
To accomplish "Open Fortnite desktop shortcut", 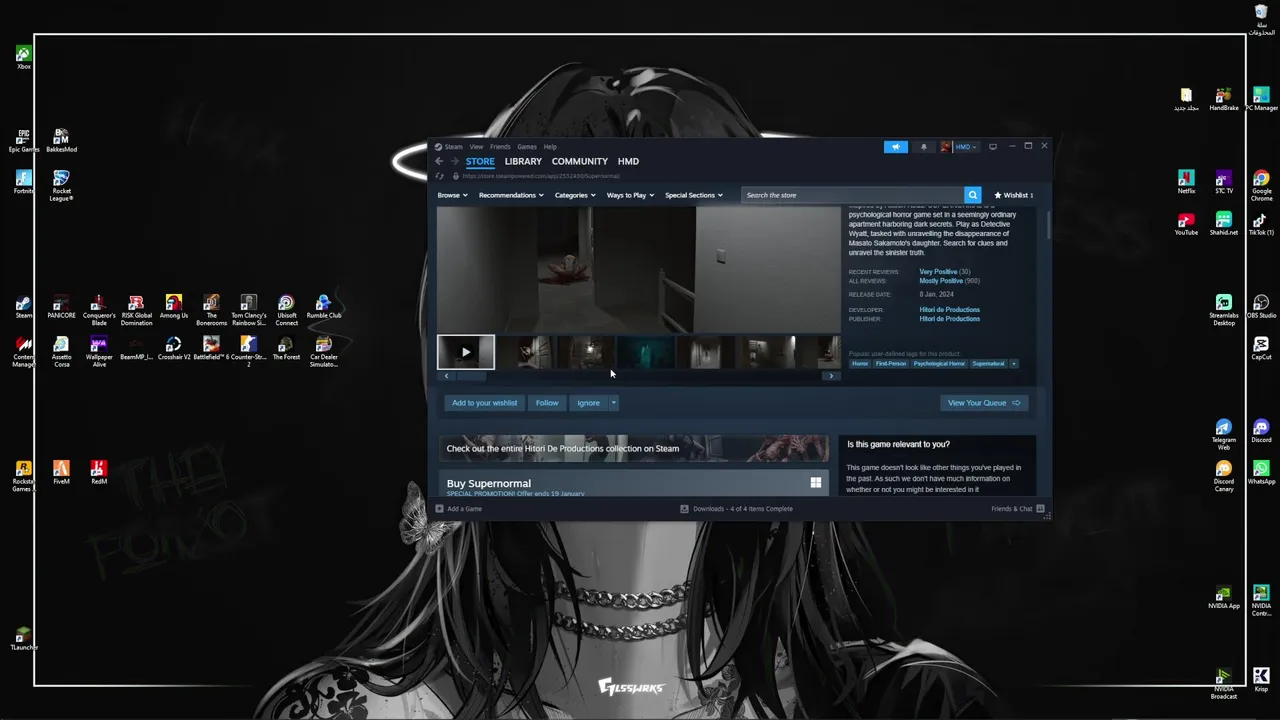I will click(23, 182).
